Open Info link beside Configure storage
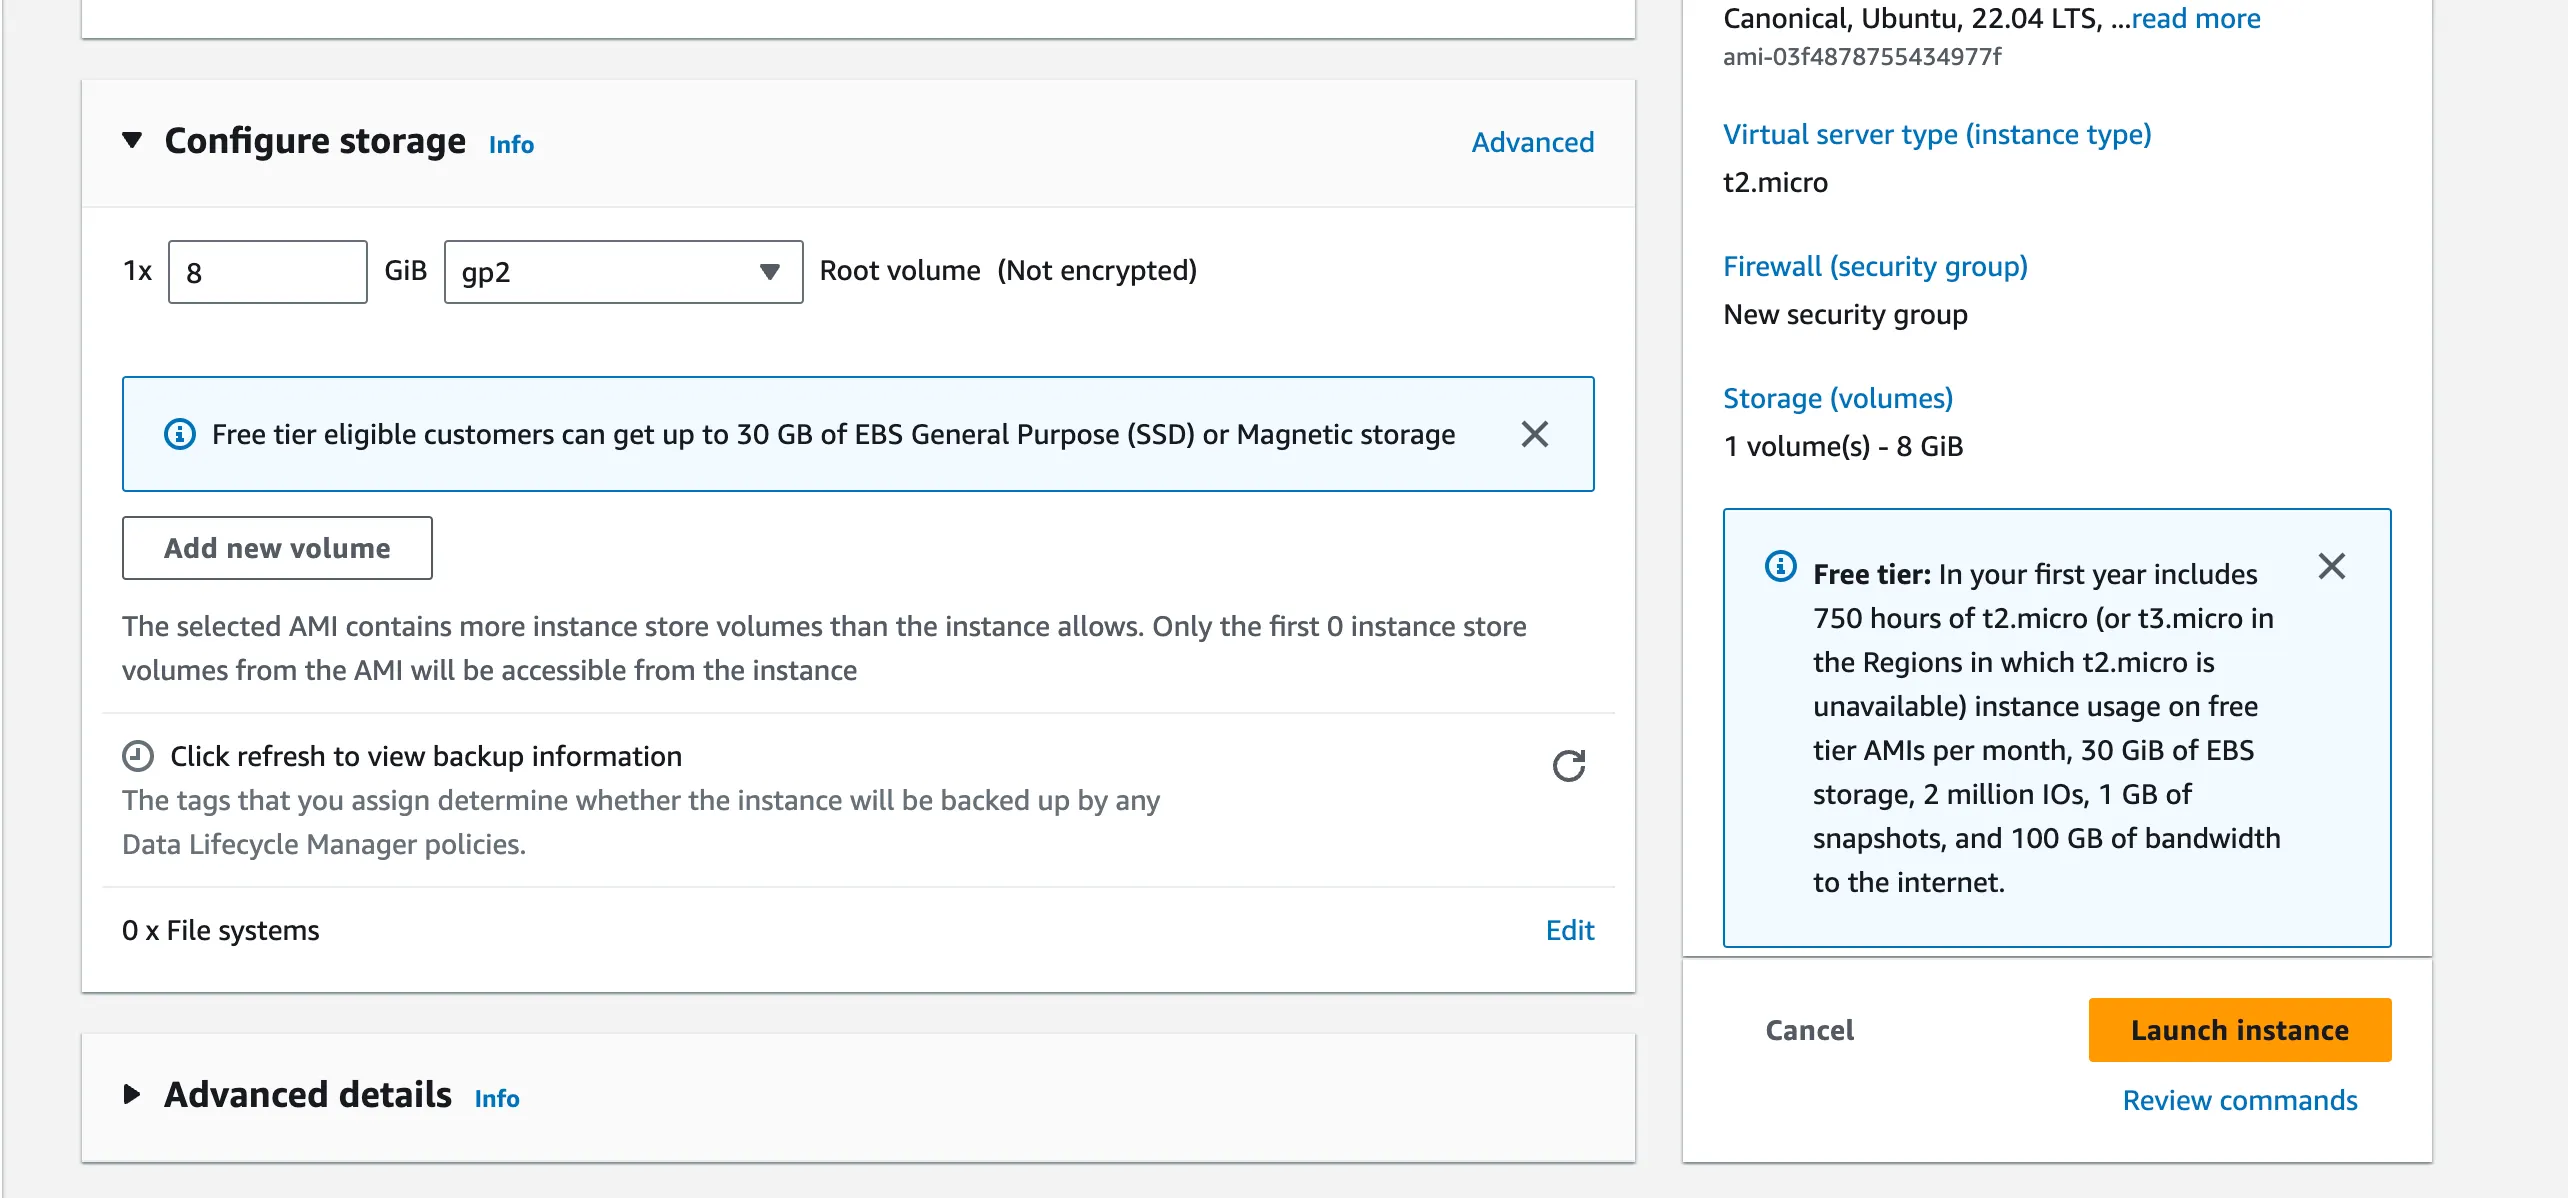The height and width of the screenshot is (1198, 2568). coord(511,145)
